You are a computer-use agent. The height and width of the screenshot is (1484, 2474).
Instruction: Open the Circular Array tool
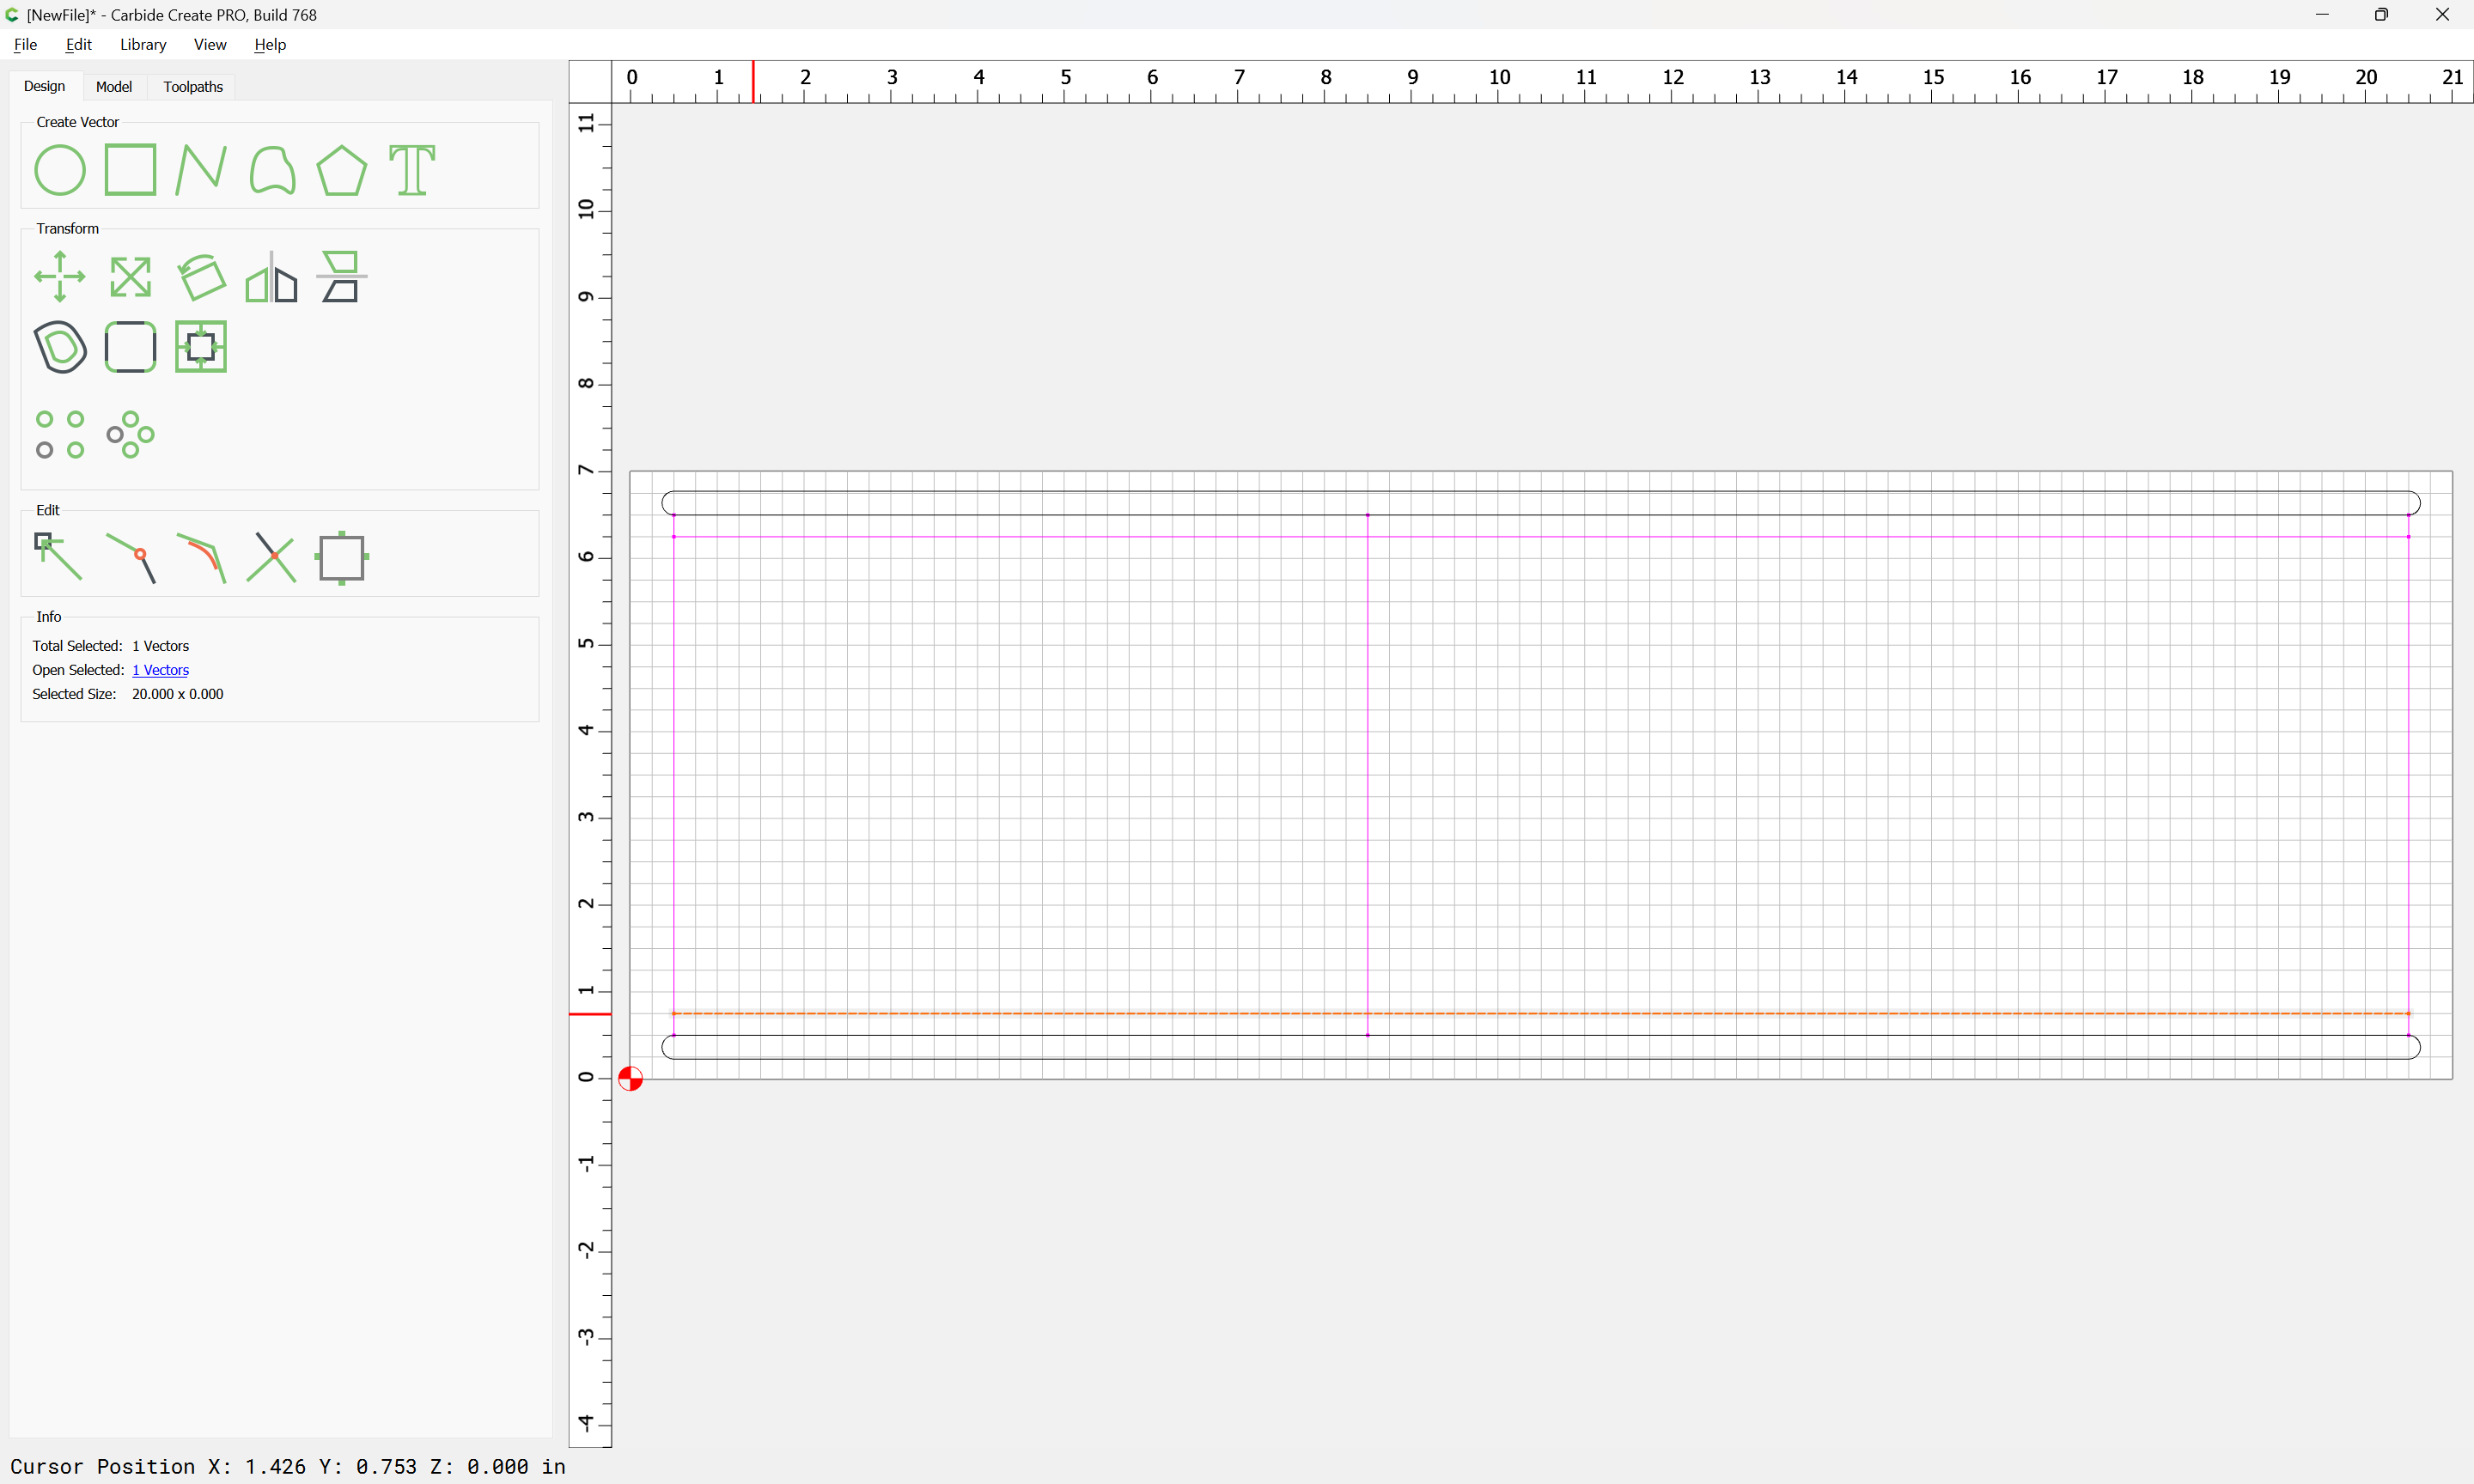point(130,435)
